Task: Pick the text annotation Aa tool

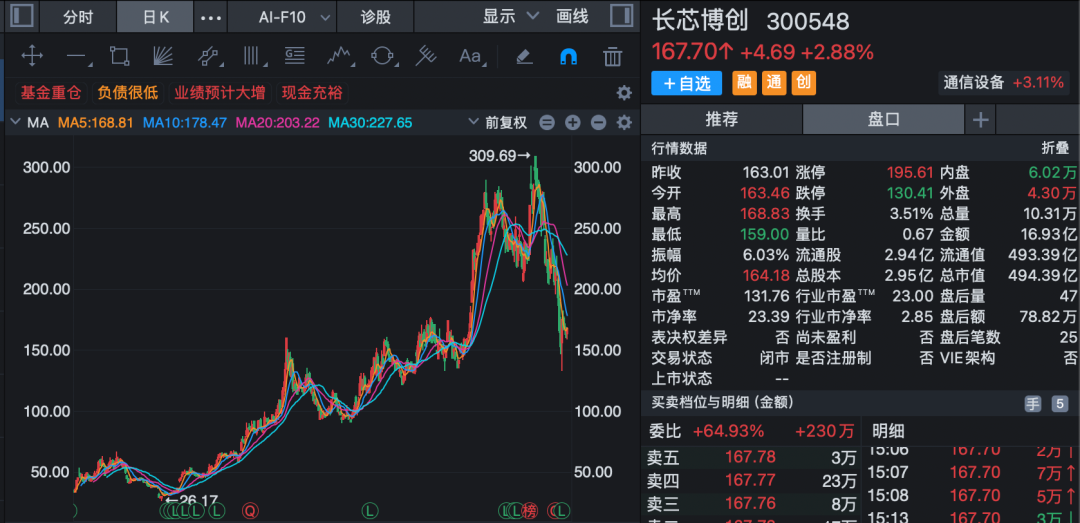Action: 470,56
